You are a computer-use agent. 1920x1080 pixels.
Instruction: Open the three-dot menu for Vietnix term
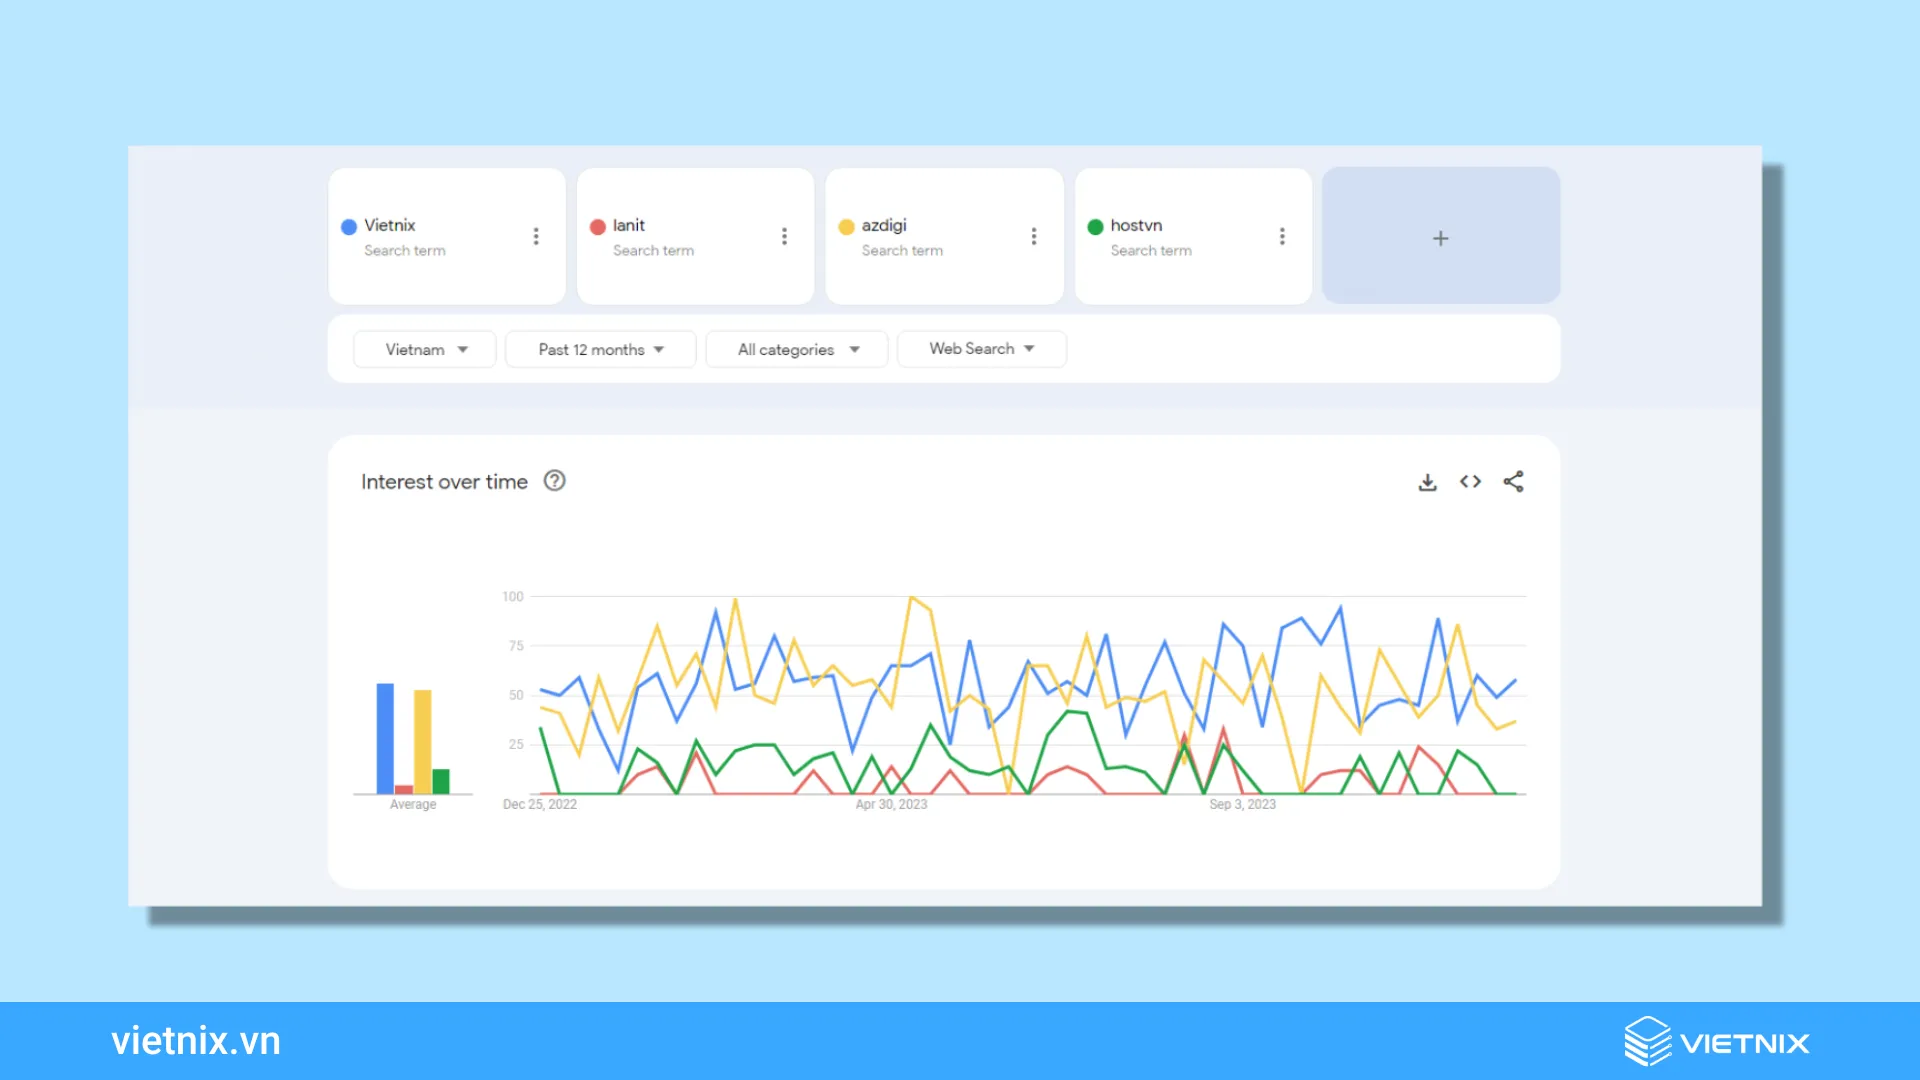pos(536,236)
